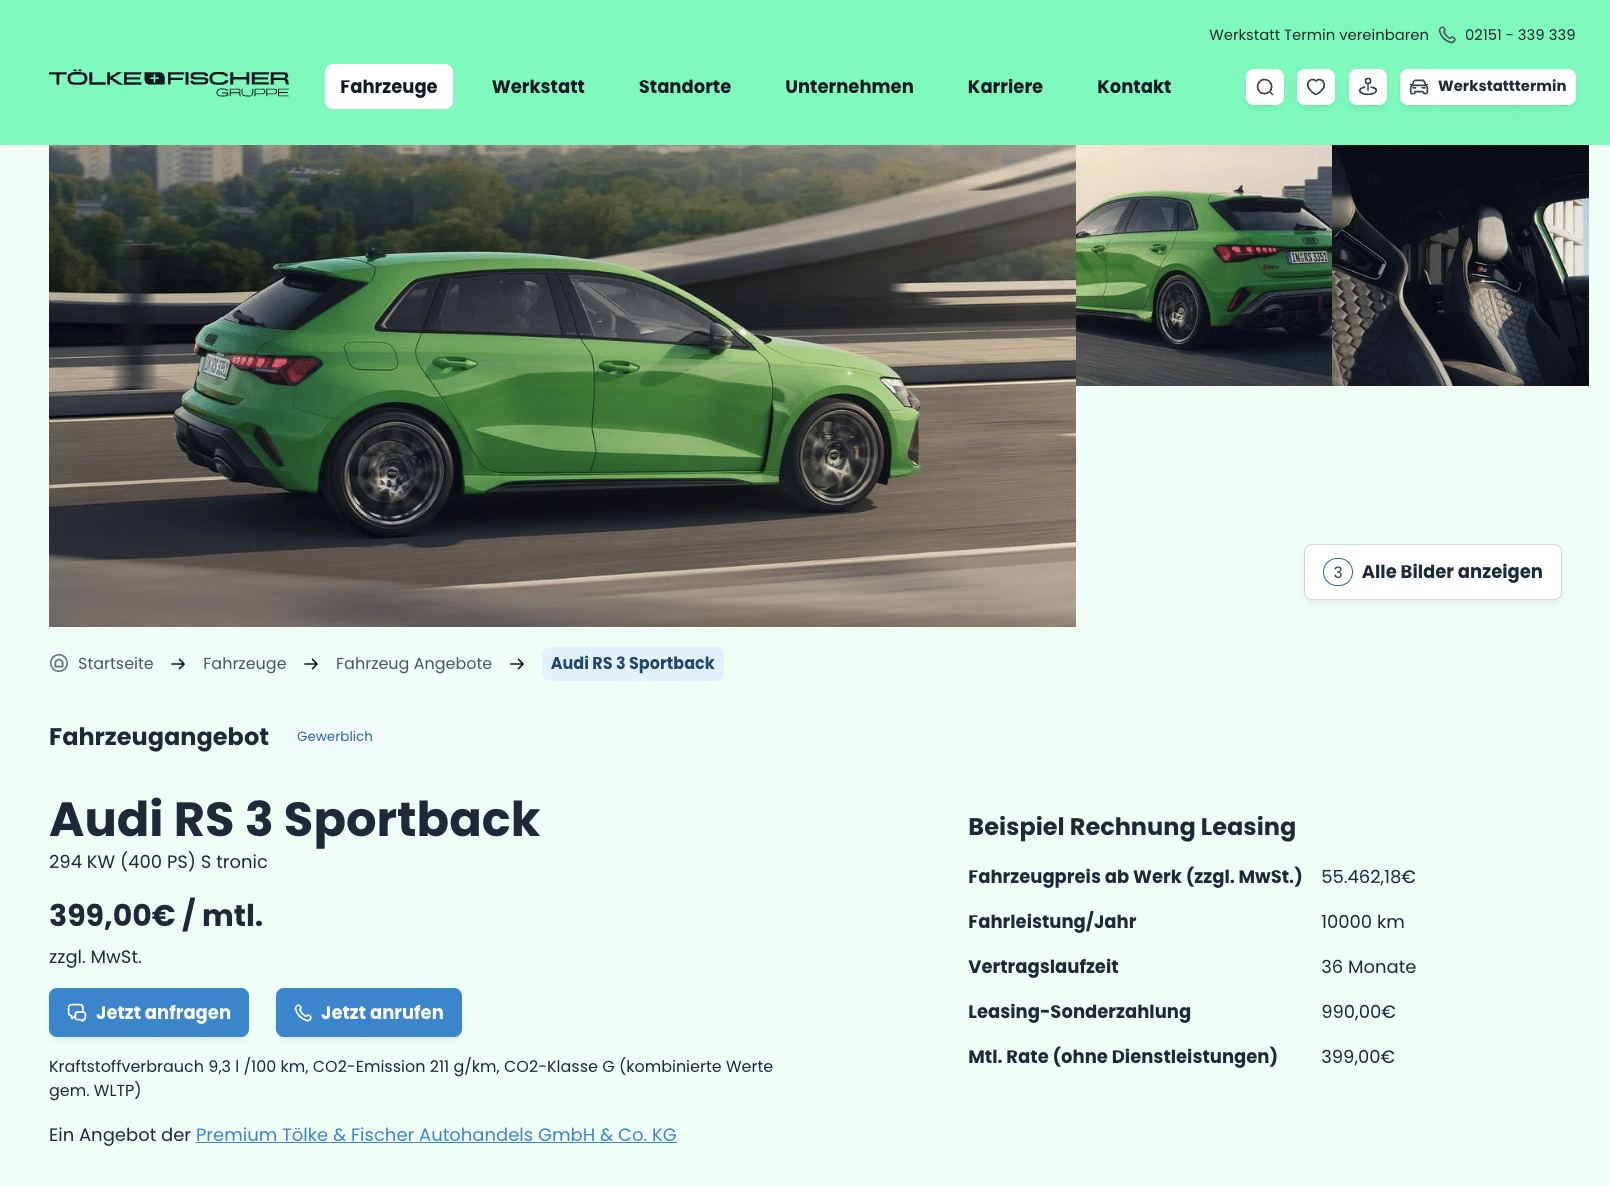Viewport: 1610px width, 1186px height.
Task: Show all images via Alle Bilder anzeigen
Action: [1433, 572]
